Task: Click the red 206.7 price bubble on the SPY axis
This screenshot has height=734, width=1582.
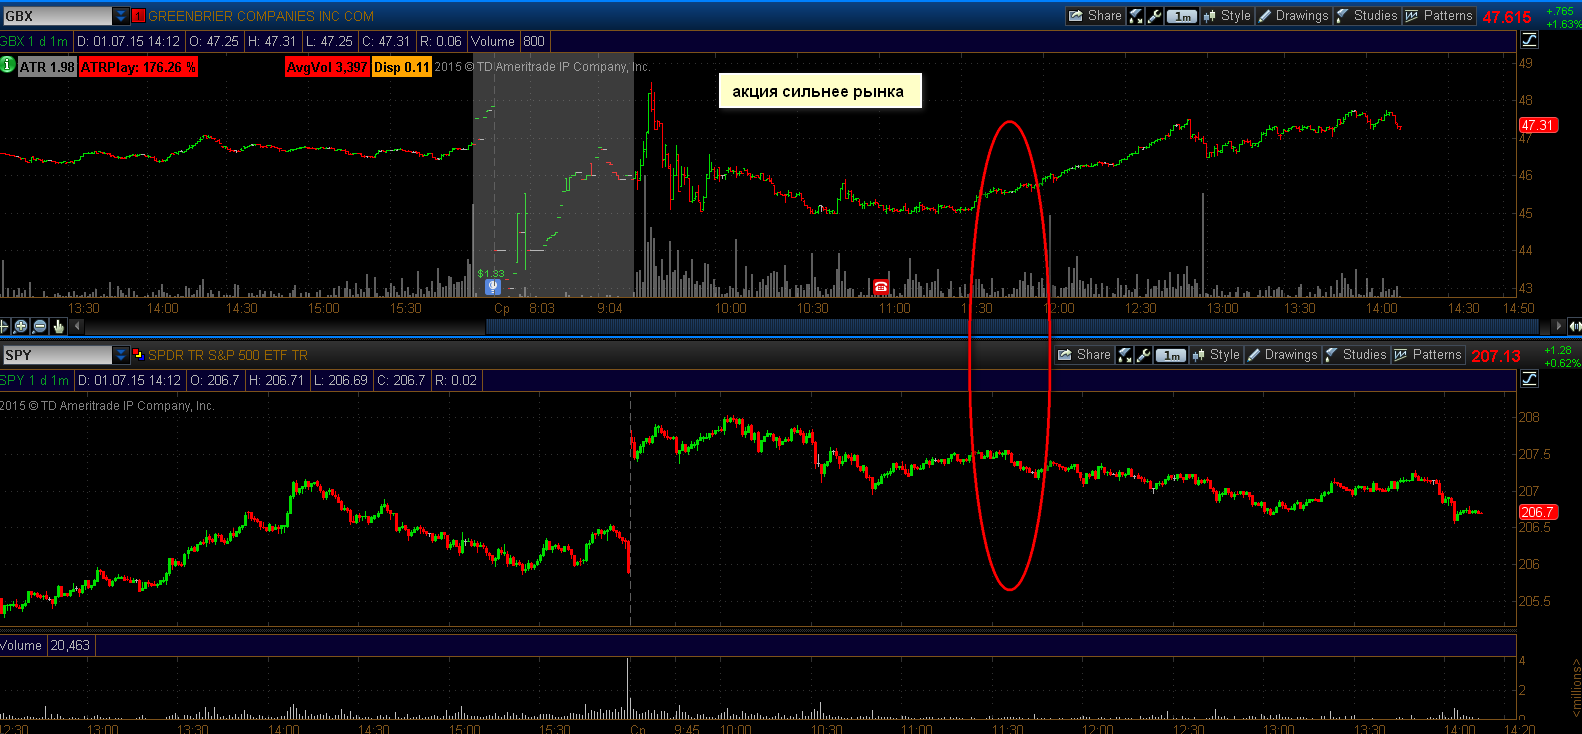Action: coord(1537,512)
